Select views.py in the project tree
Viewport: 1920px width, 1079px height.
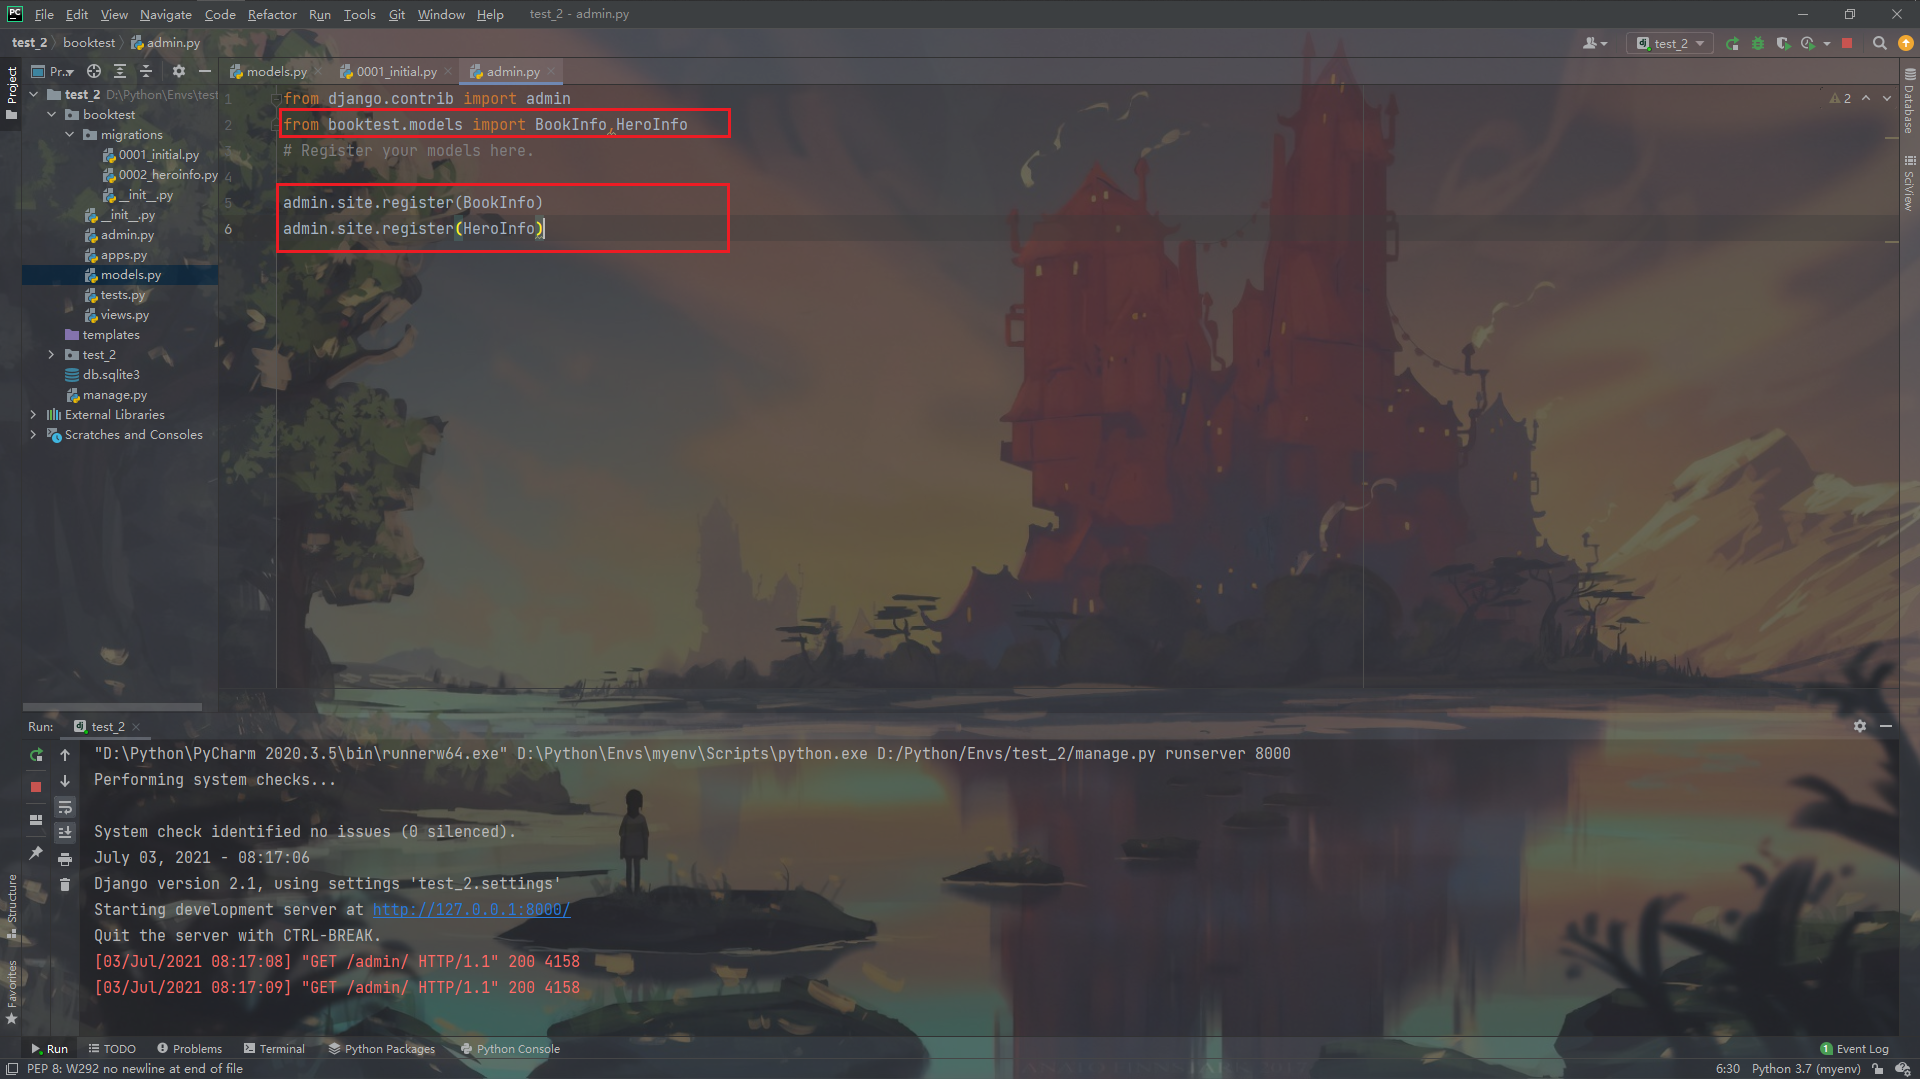pos(124,315)
